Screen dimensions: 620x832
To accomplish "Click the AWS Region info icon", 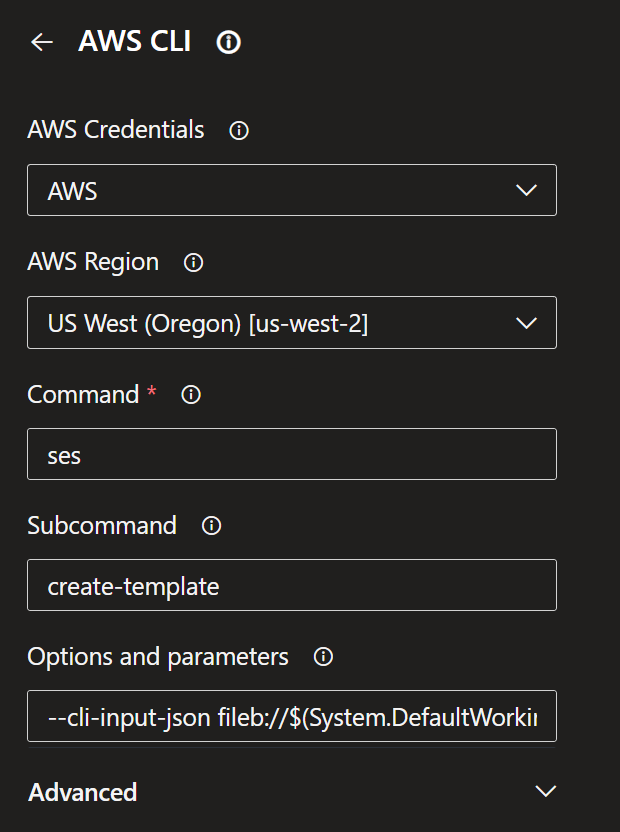I will click(192, 262).
